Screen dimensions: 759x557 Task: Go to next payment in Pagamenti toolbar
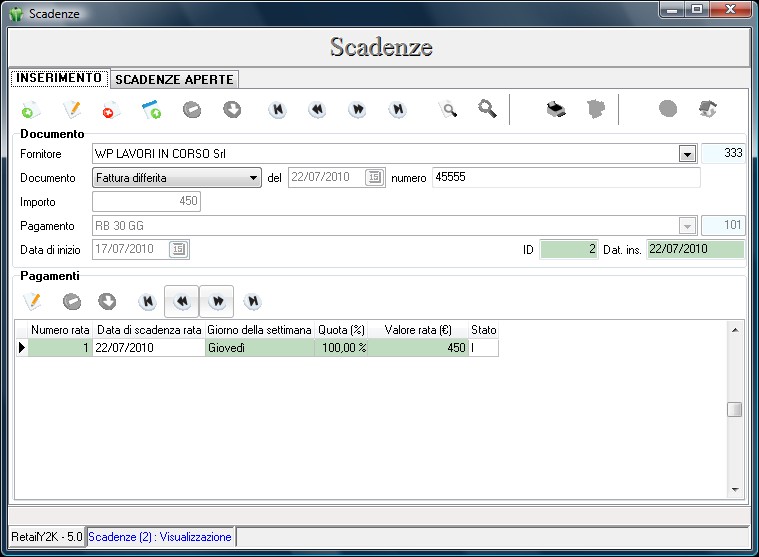click(x=217, y=301)
